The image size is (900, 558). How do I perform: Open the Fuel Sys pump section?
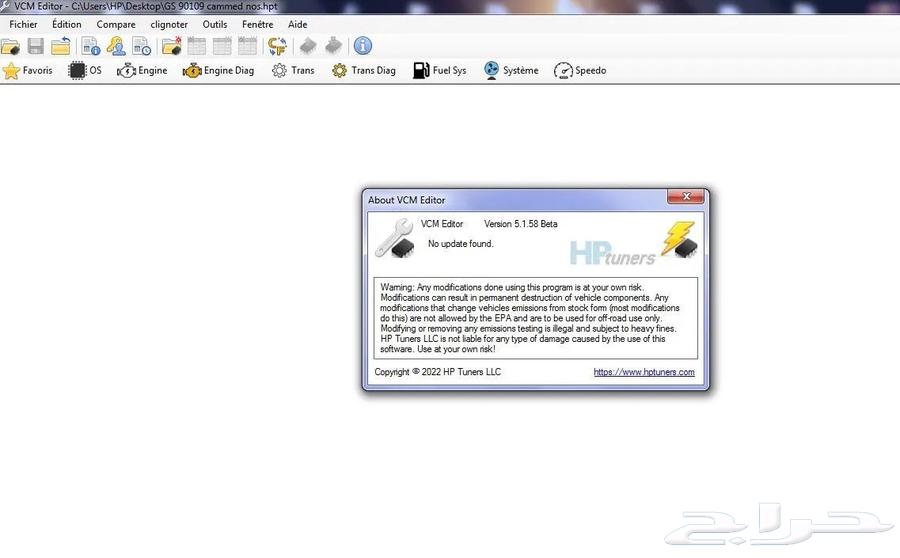point(440,71)
